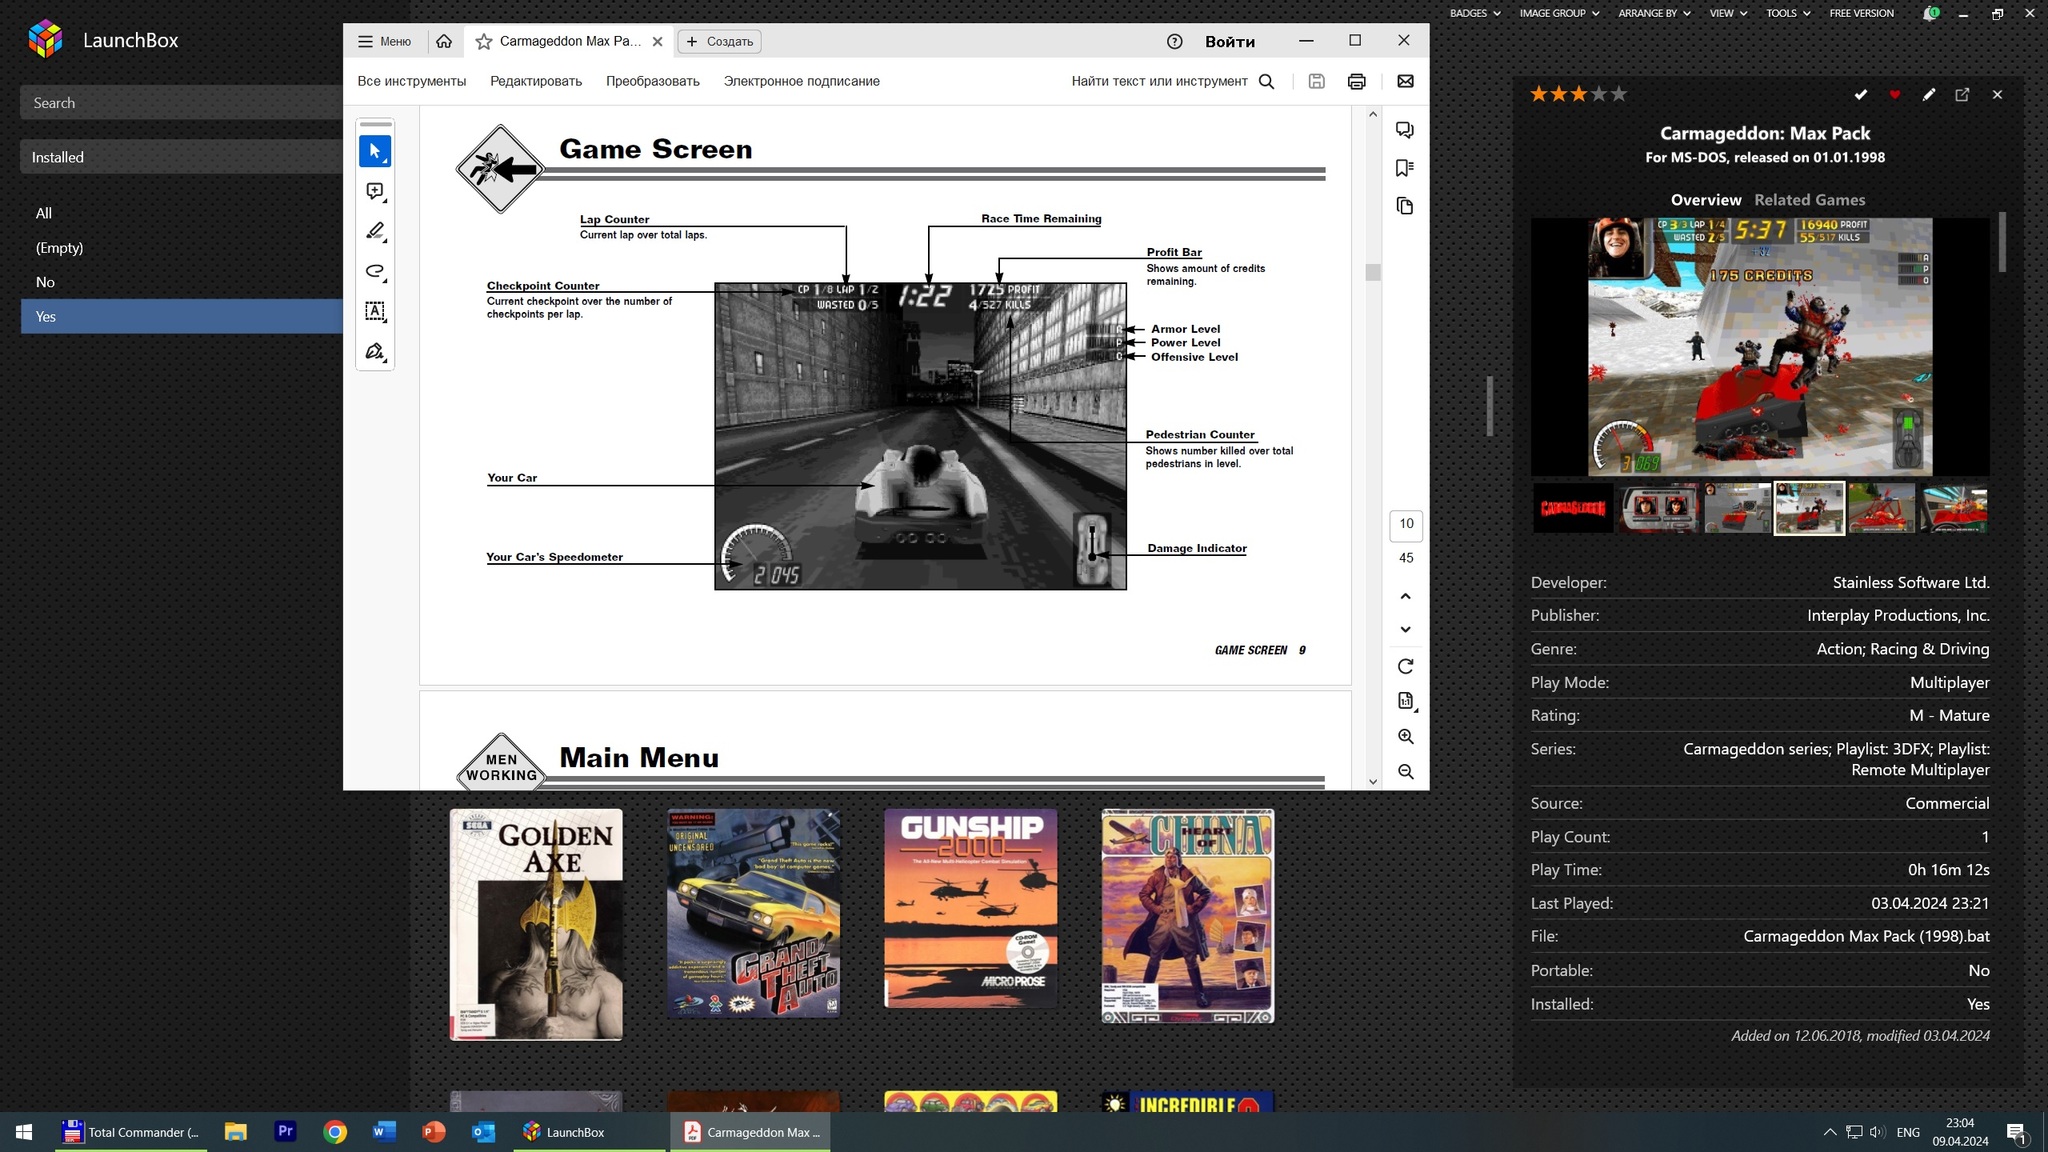Screen dimensions: 2048x1152
Task: Open the TOOLS dropdown menu
Action: point(1788,13)
